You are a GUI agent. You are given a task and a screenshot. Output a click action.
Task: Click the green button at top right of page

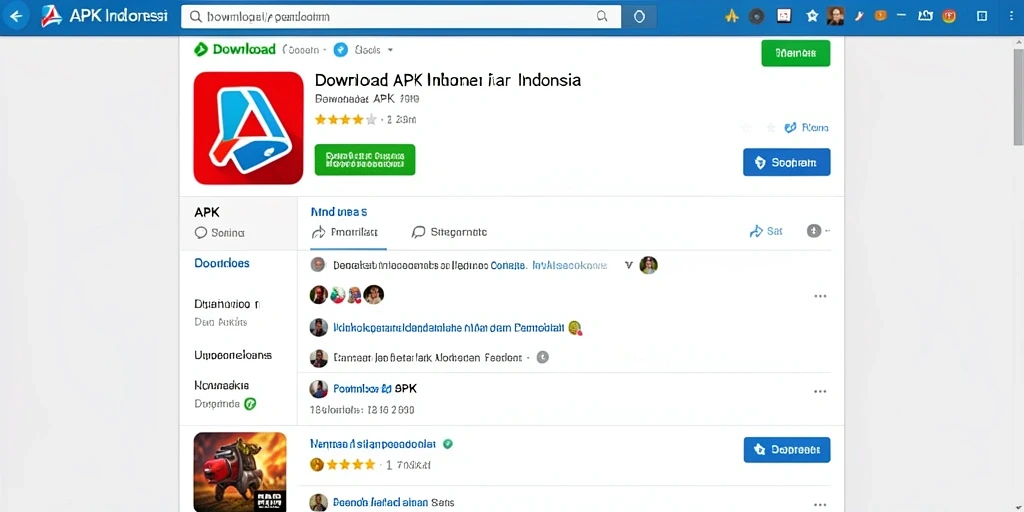[x=795, y=53]
